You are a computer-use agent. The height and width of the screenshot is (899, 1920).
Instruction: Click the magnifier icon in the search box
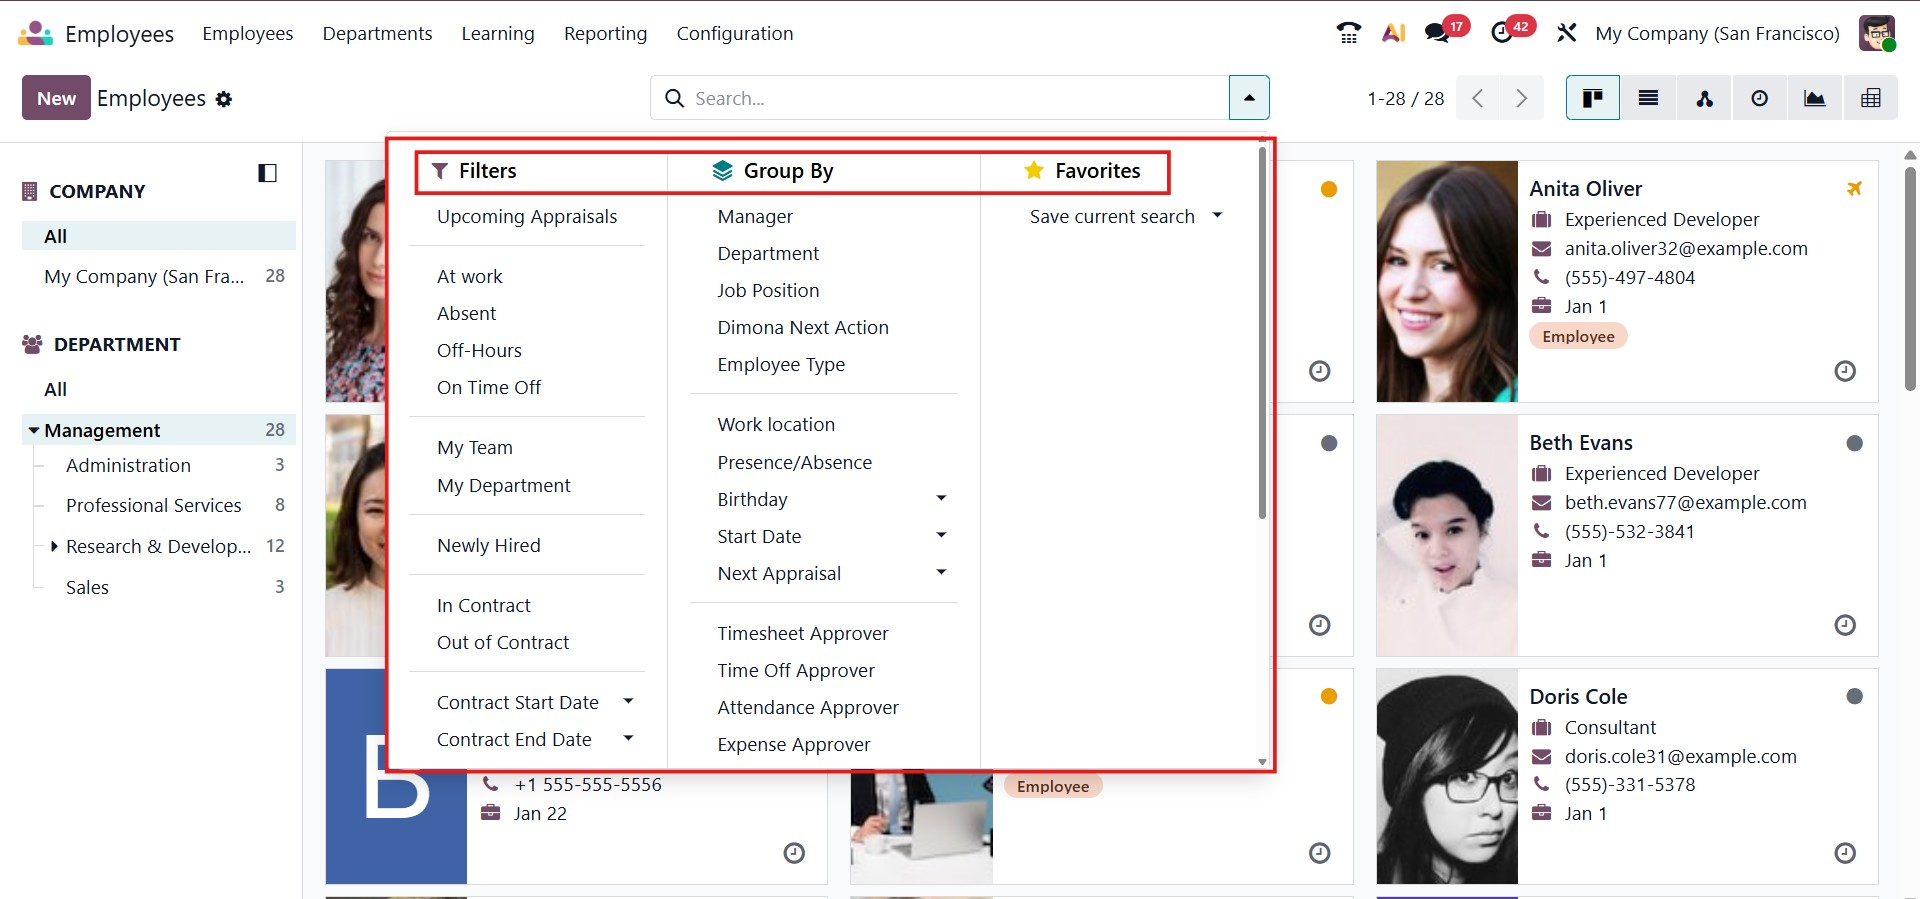pyautogui.click(x=675, y=98)
